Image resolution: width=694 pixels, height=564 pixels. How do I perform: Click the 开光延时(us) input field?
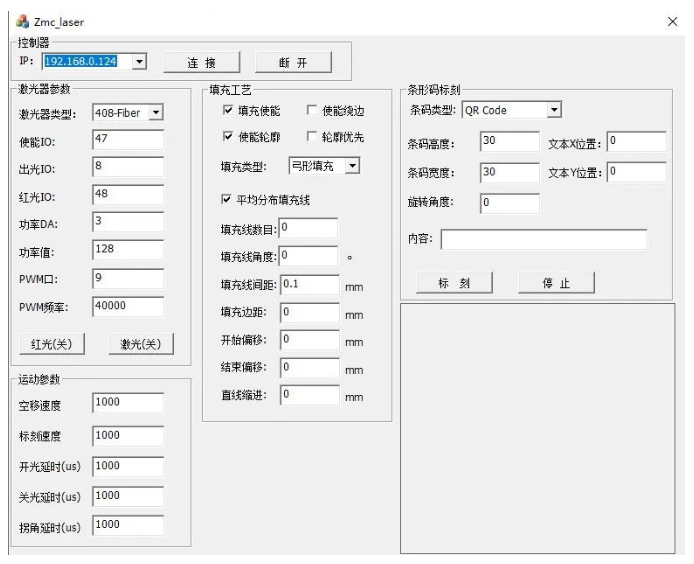(x=128, y=467)
